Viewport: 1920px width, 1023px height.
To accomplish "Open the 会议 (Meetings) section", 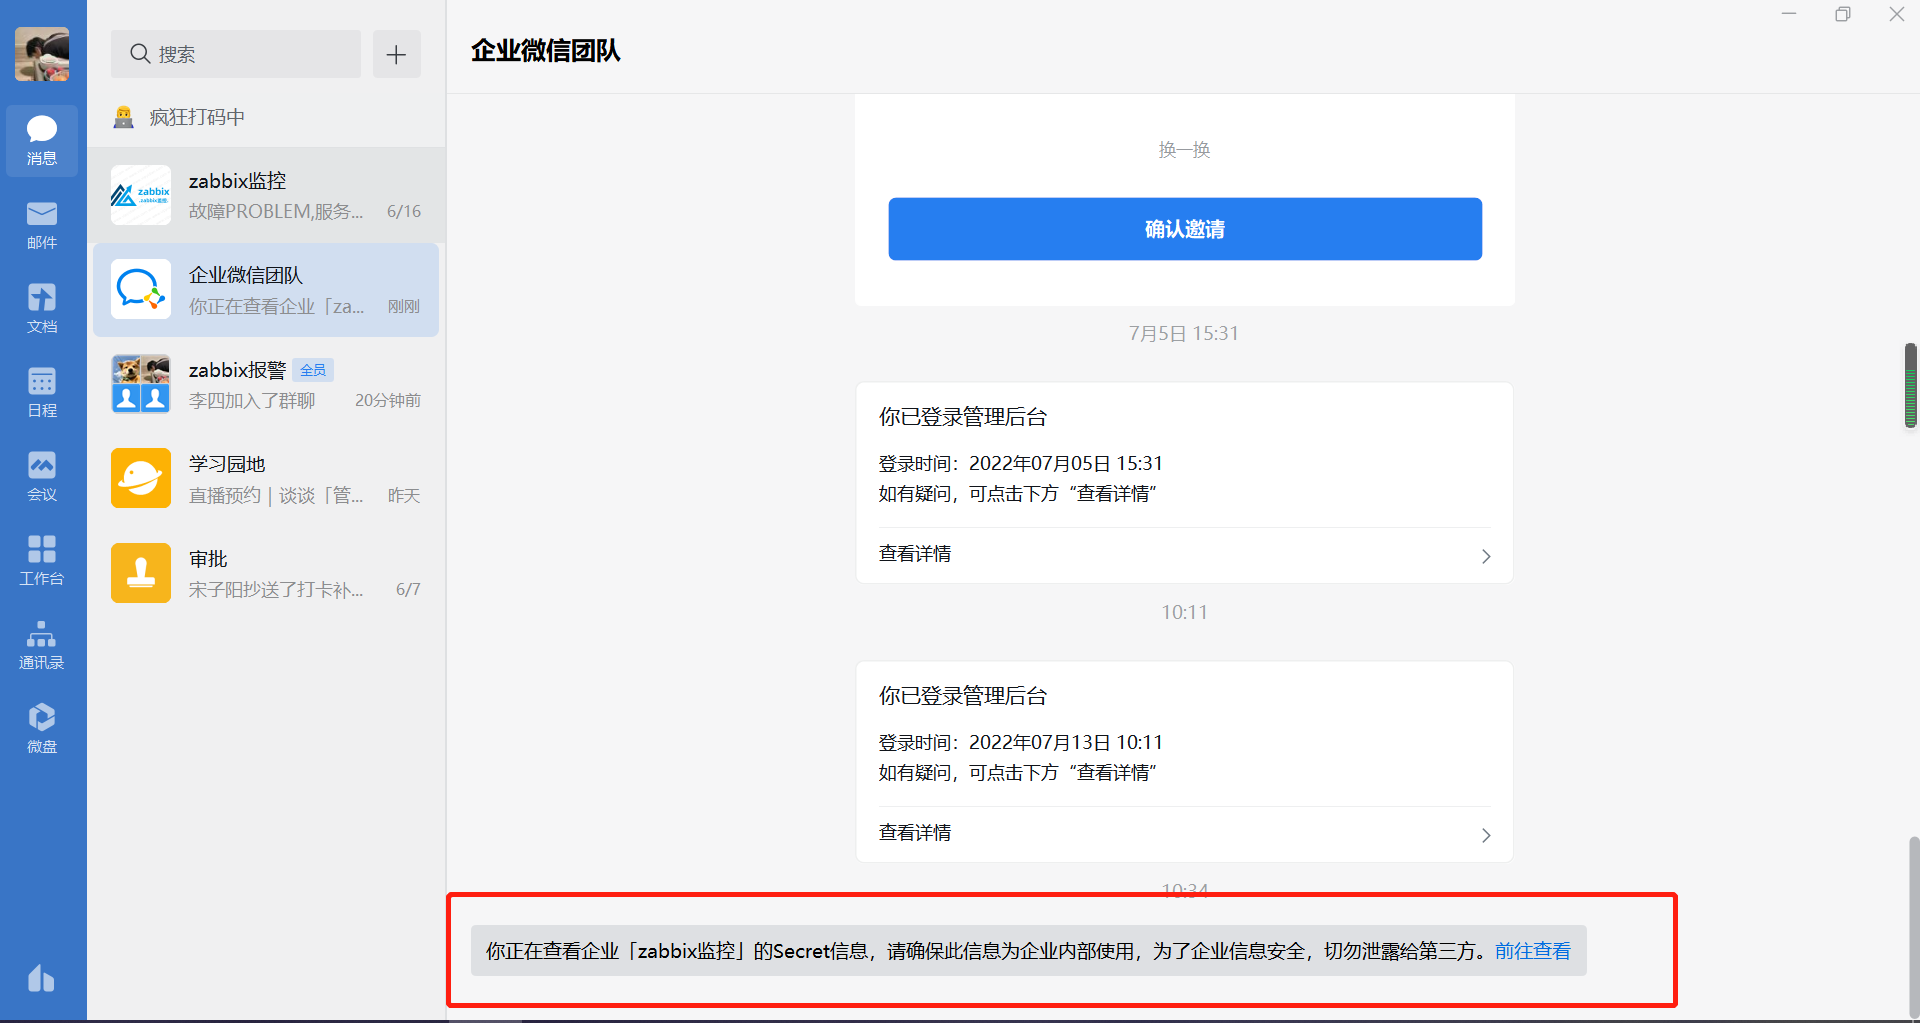I will pos(41,475).
